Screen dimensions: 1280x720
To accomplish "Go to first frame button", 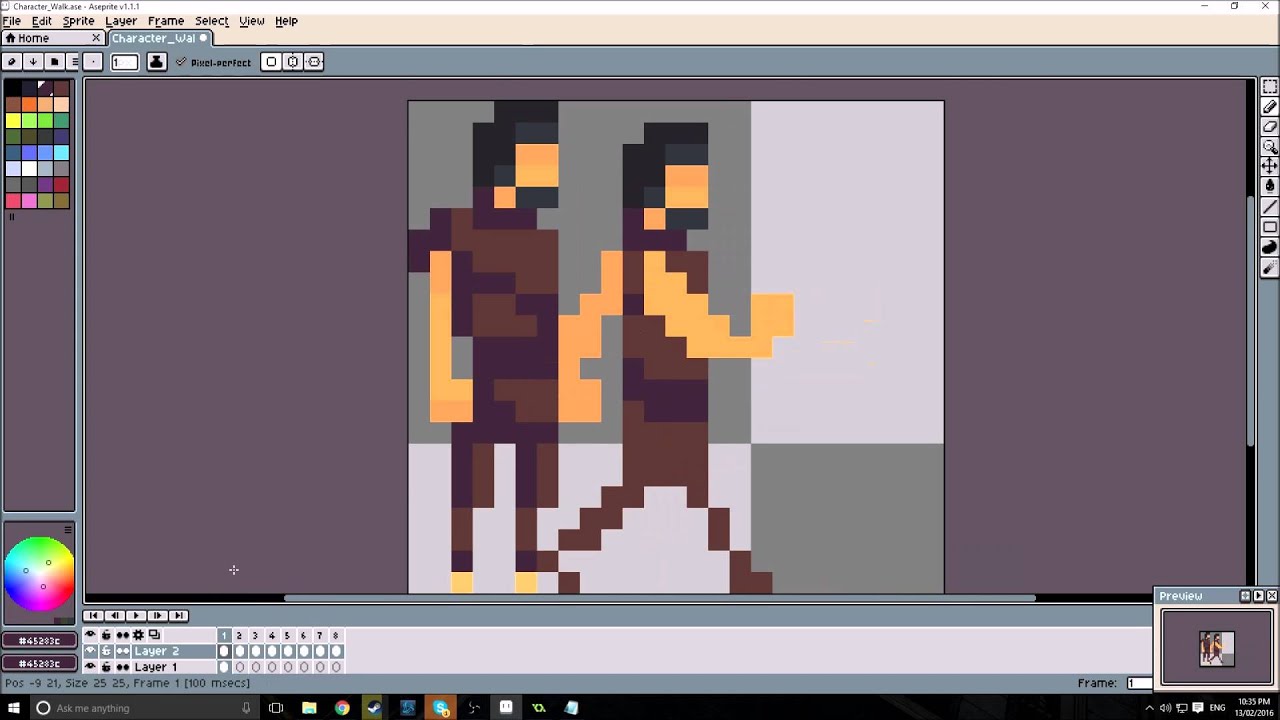I will pos(93,616).
